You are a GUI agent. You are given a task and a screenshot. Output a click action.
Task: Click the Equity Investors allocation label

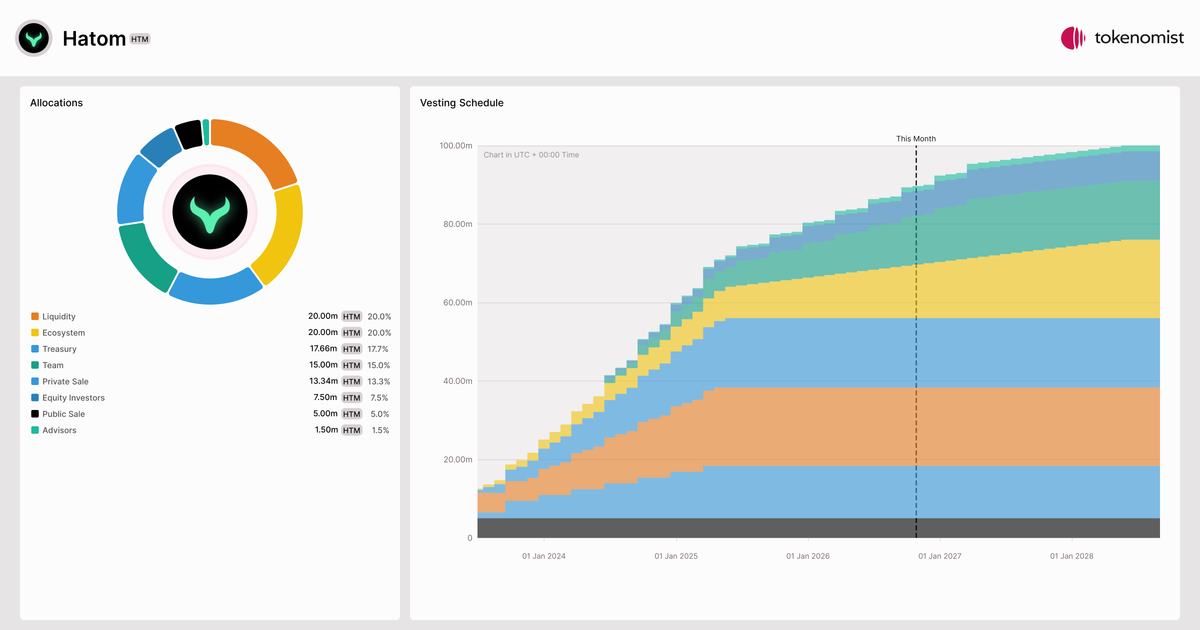73,398
